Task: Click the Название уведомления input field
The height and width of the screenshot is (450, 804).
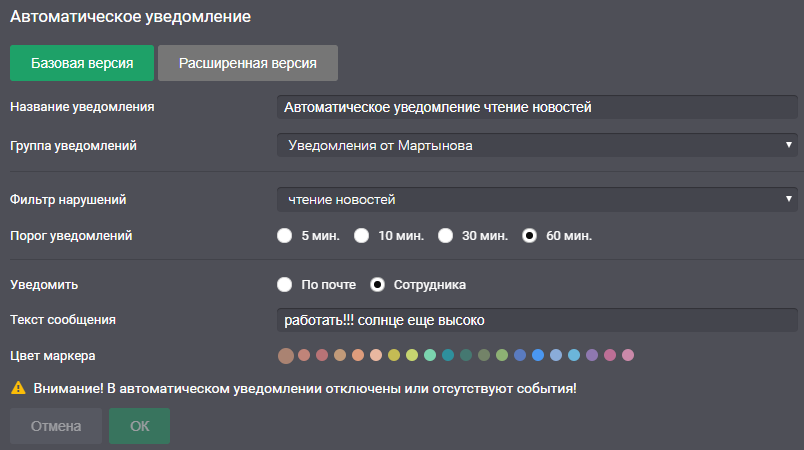Action: [x=537, y=107]
